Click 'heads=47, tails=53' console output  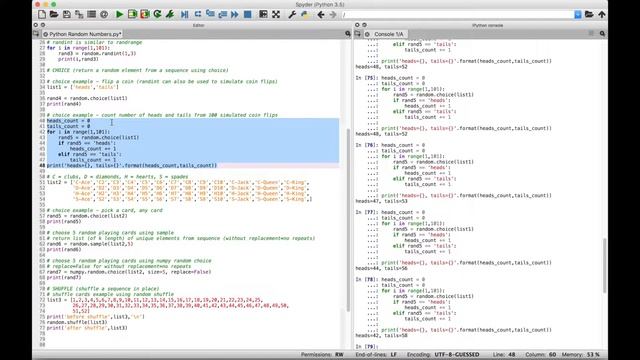[381, 201]
